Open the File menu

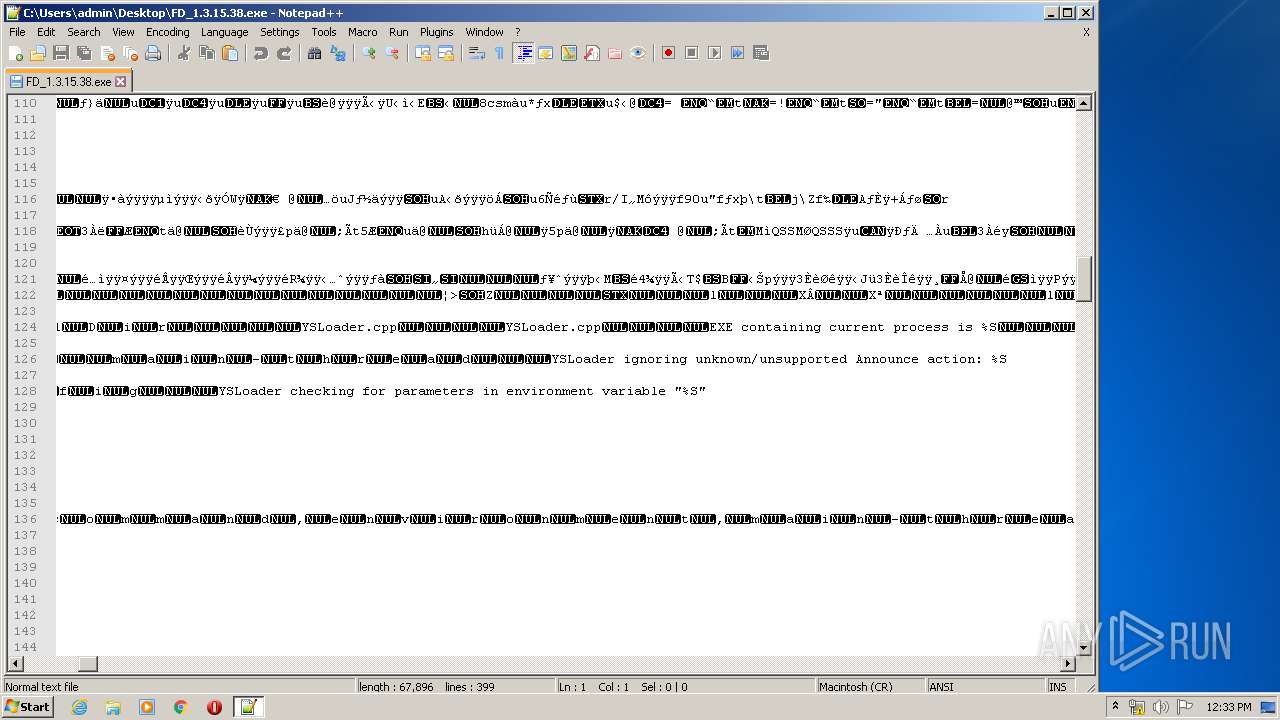(17, 32)
